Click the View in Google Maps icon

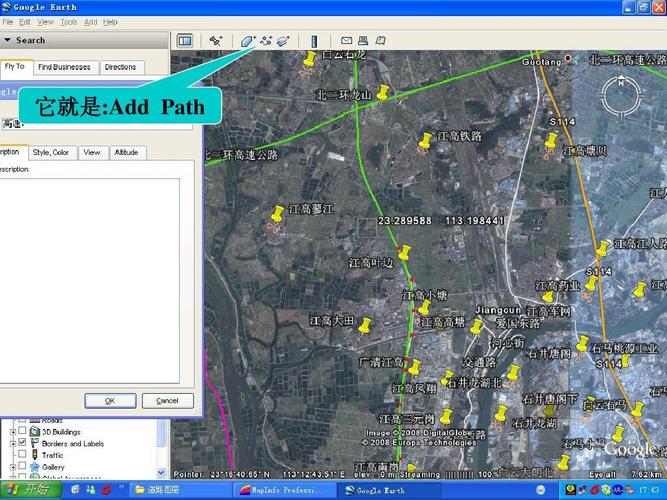pyautogui.click(x=380, y=40)
